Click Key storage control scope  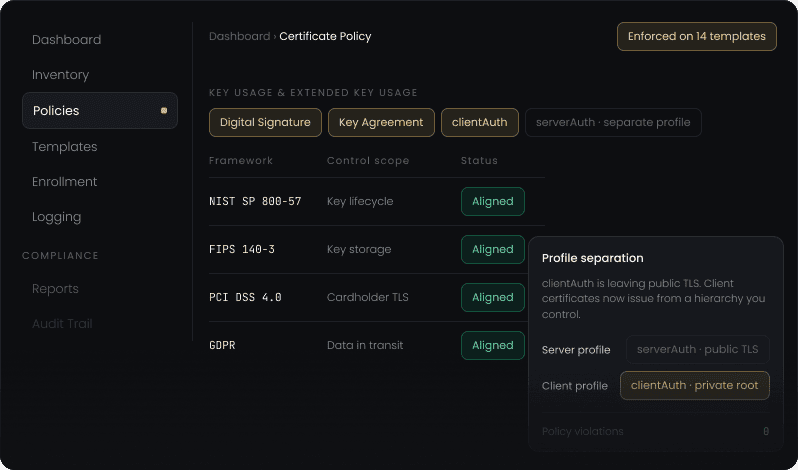[359, 249]
